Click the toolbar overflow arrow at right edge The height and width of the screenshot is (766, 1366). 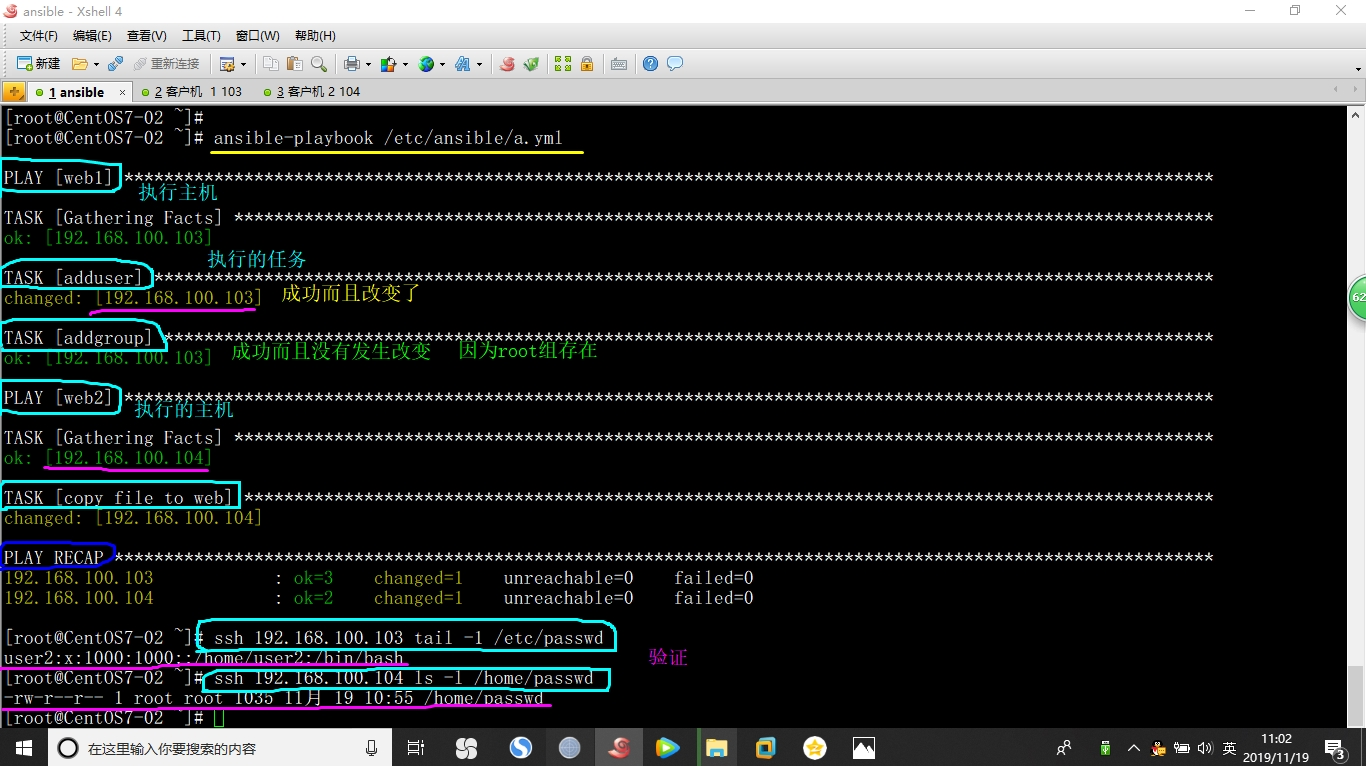[x=1359, y=68]
